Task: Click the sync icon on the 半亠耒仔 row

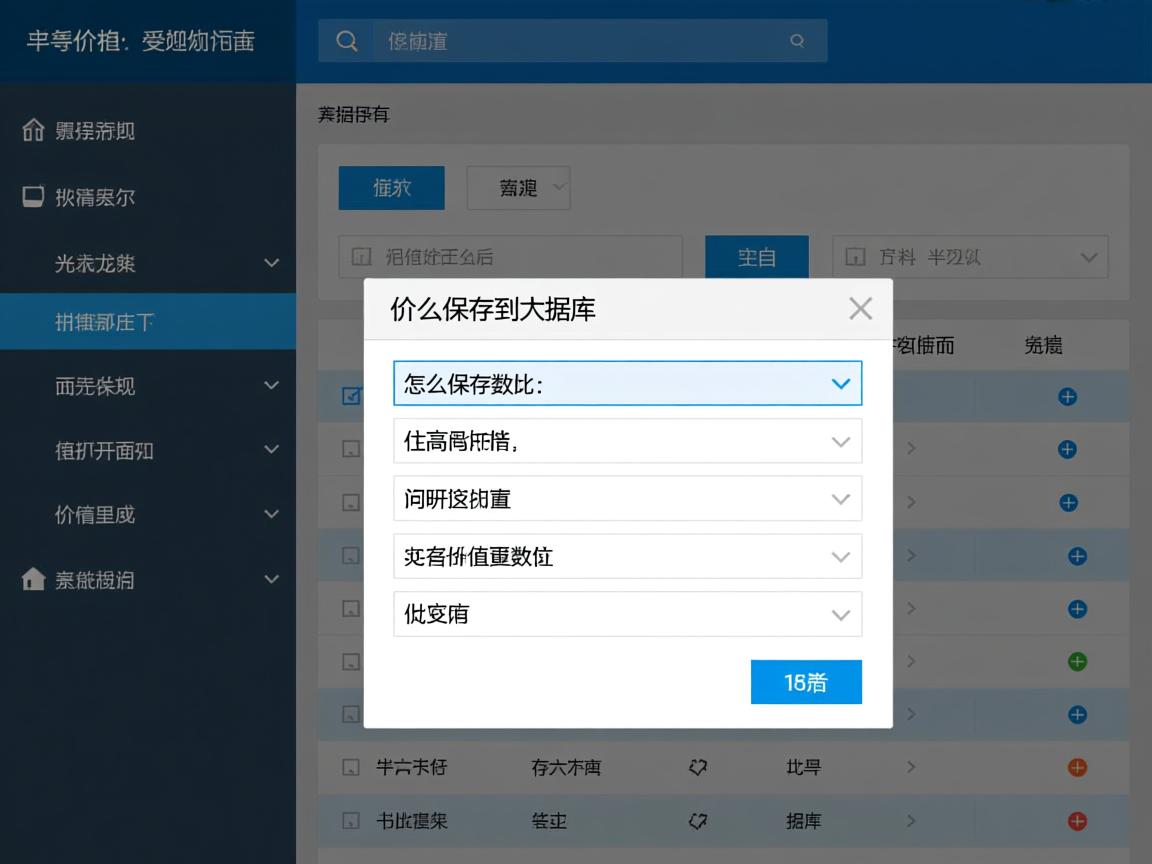Action: point(697,767)
